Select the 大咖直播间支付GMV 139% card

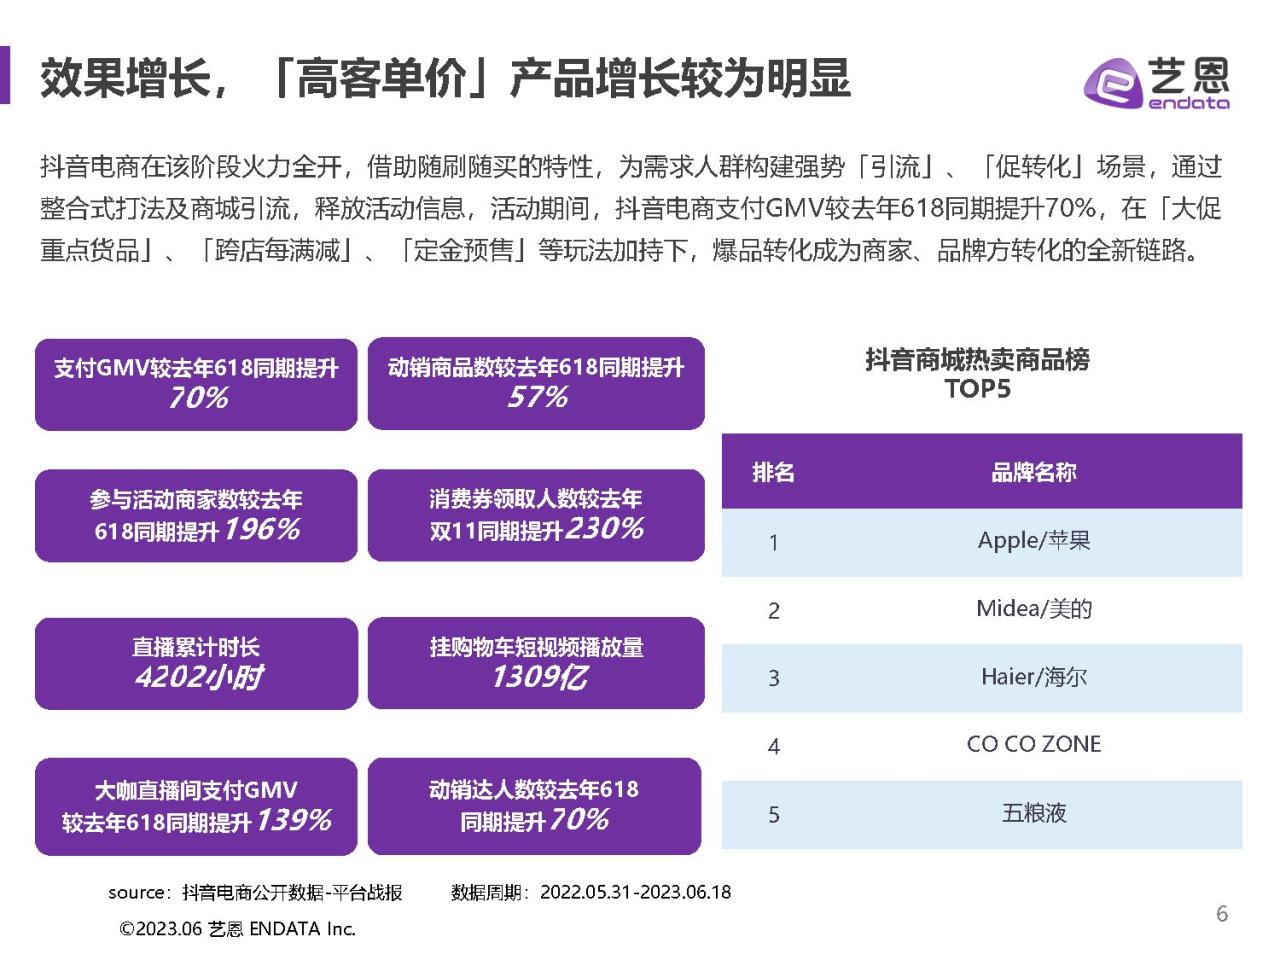click(x=196, y=806)
